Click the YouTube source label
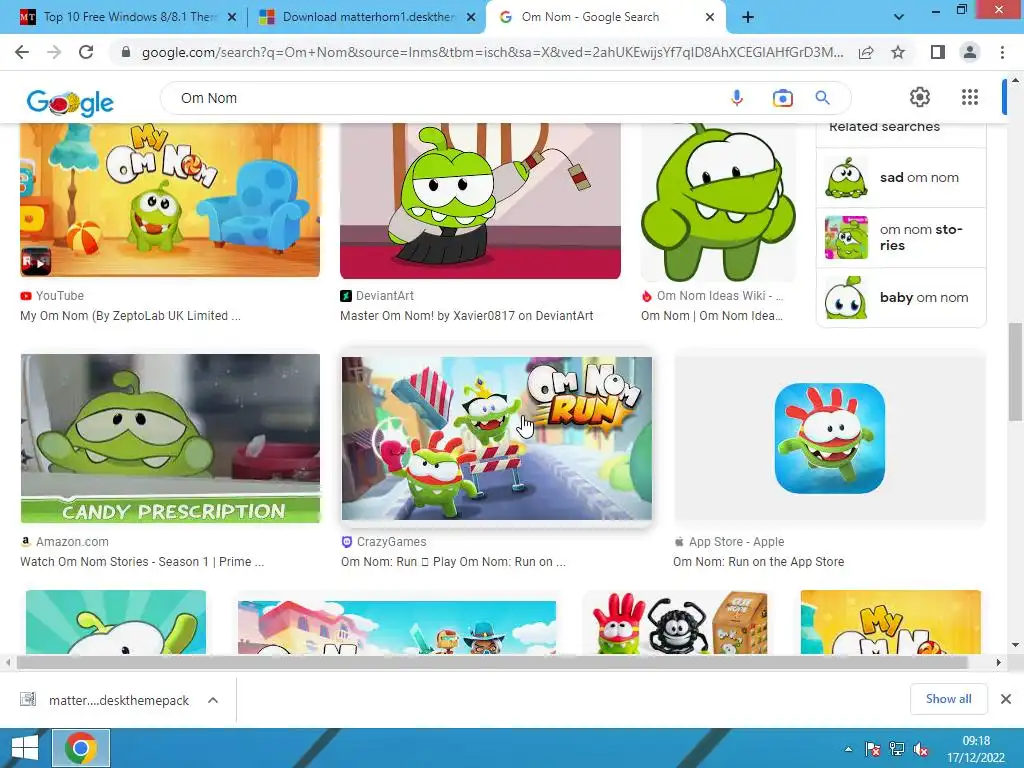 point(59,296)
